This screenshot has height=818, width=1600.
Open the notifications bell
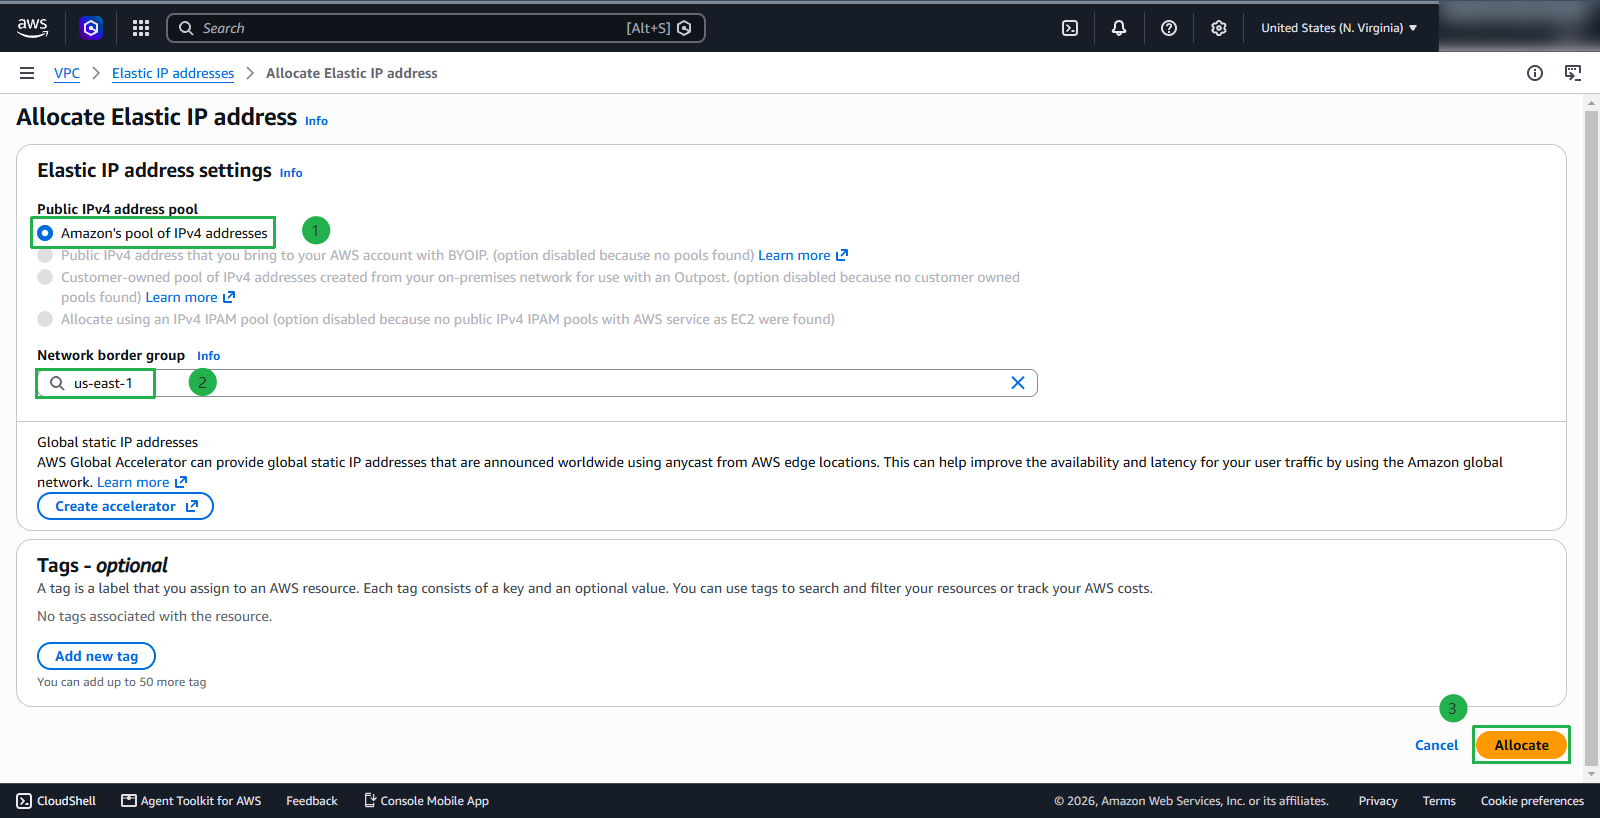pyautogui.click(x=1119, y=28)
